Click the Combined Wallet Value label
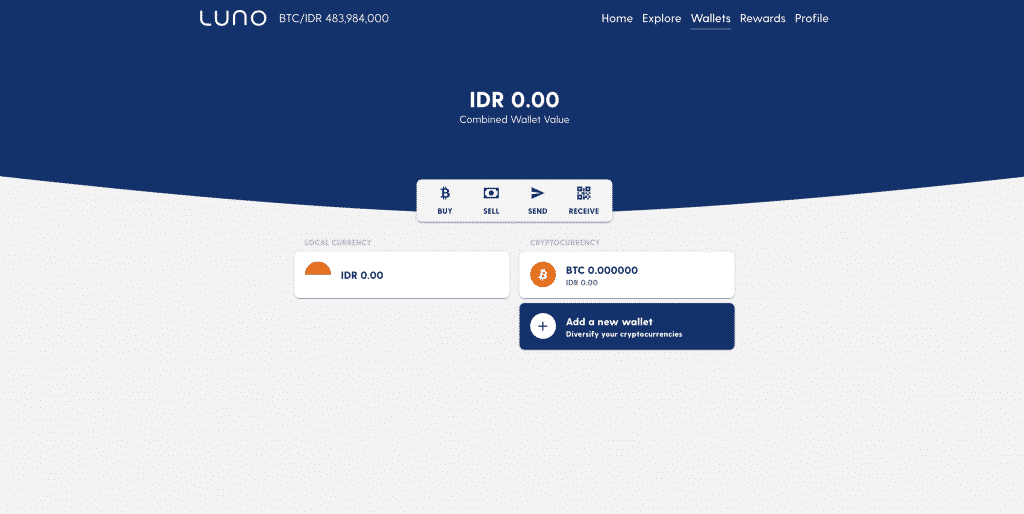Screen dimensions: 1024x514 tap(514, 120)
